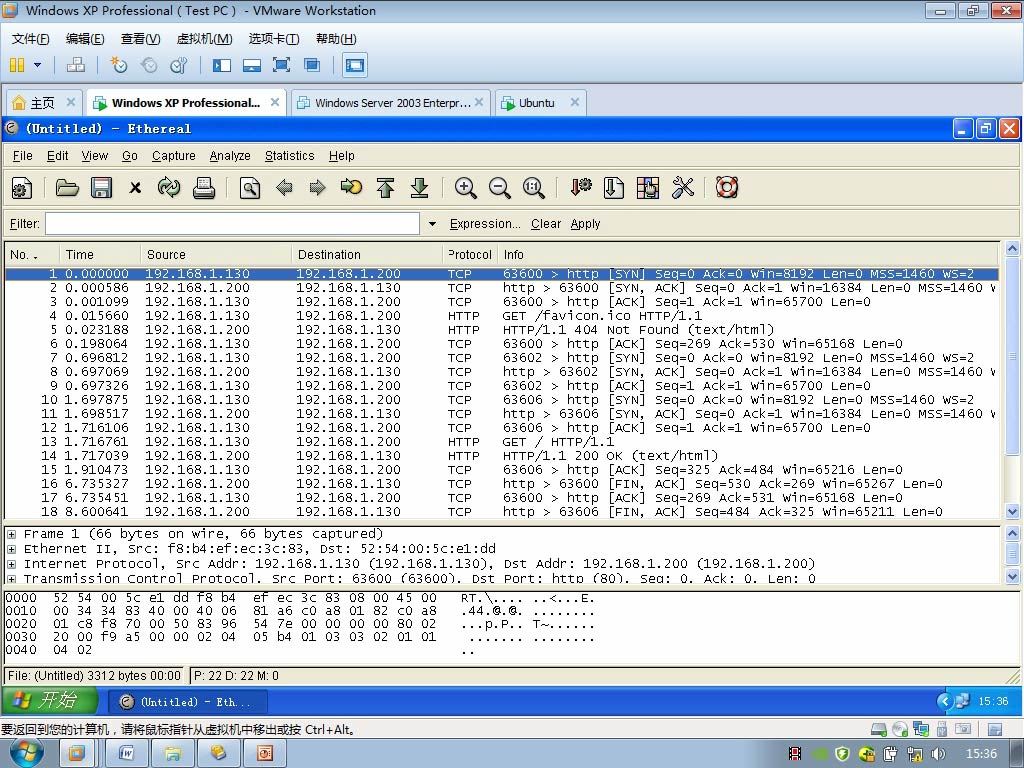The image size is (1024, 768).
Task: Open the Capture menu in Ethereal
Action: click(x=174, y=156)
